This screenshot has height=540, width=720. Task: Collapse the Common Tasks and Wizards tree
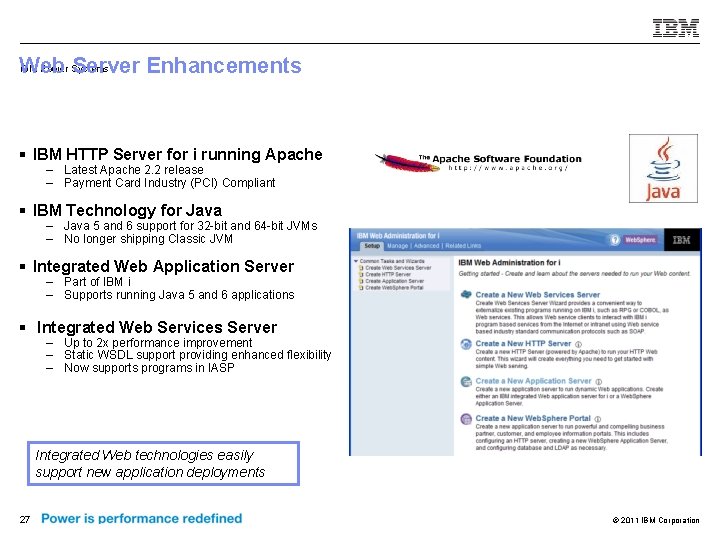[356, 261]
